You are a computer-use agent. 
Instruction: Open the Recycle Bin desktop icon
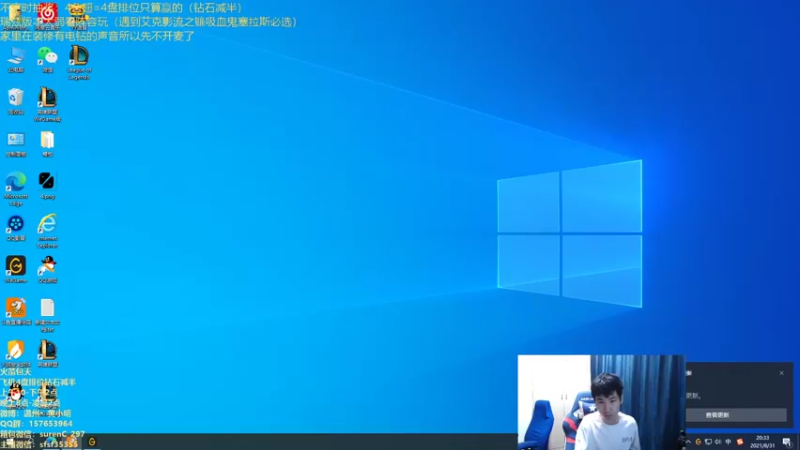click(x=16, y=101)
